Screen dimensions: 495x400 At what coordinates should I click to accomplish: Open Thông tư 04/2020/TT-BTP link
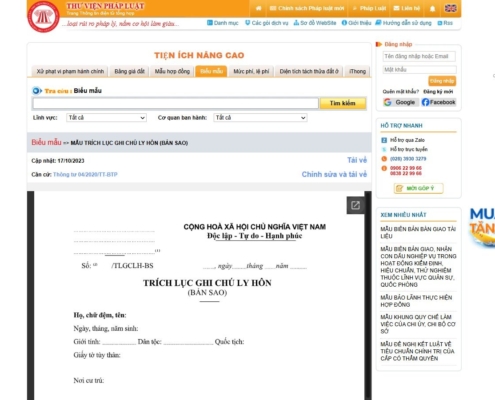click(x=85, y=174)
